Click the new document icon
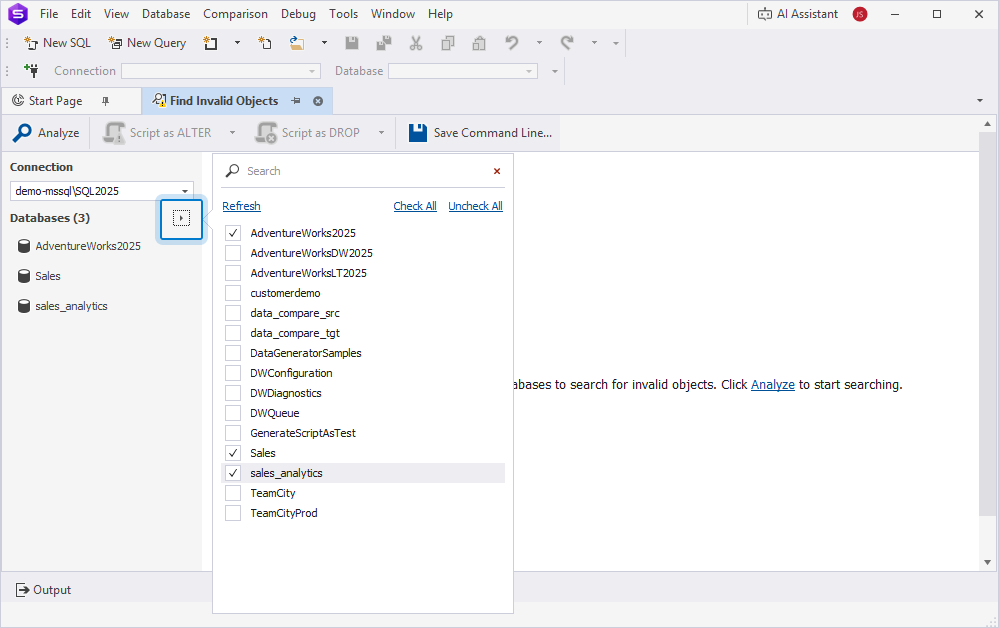Image resolution: width=999 pixels, height=628 pixels. (210, 43)
